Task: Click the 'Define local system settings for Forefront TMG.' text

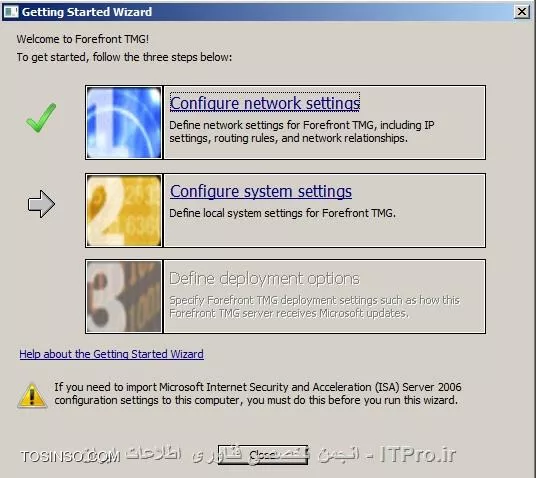Action: (282, 213)
